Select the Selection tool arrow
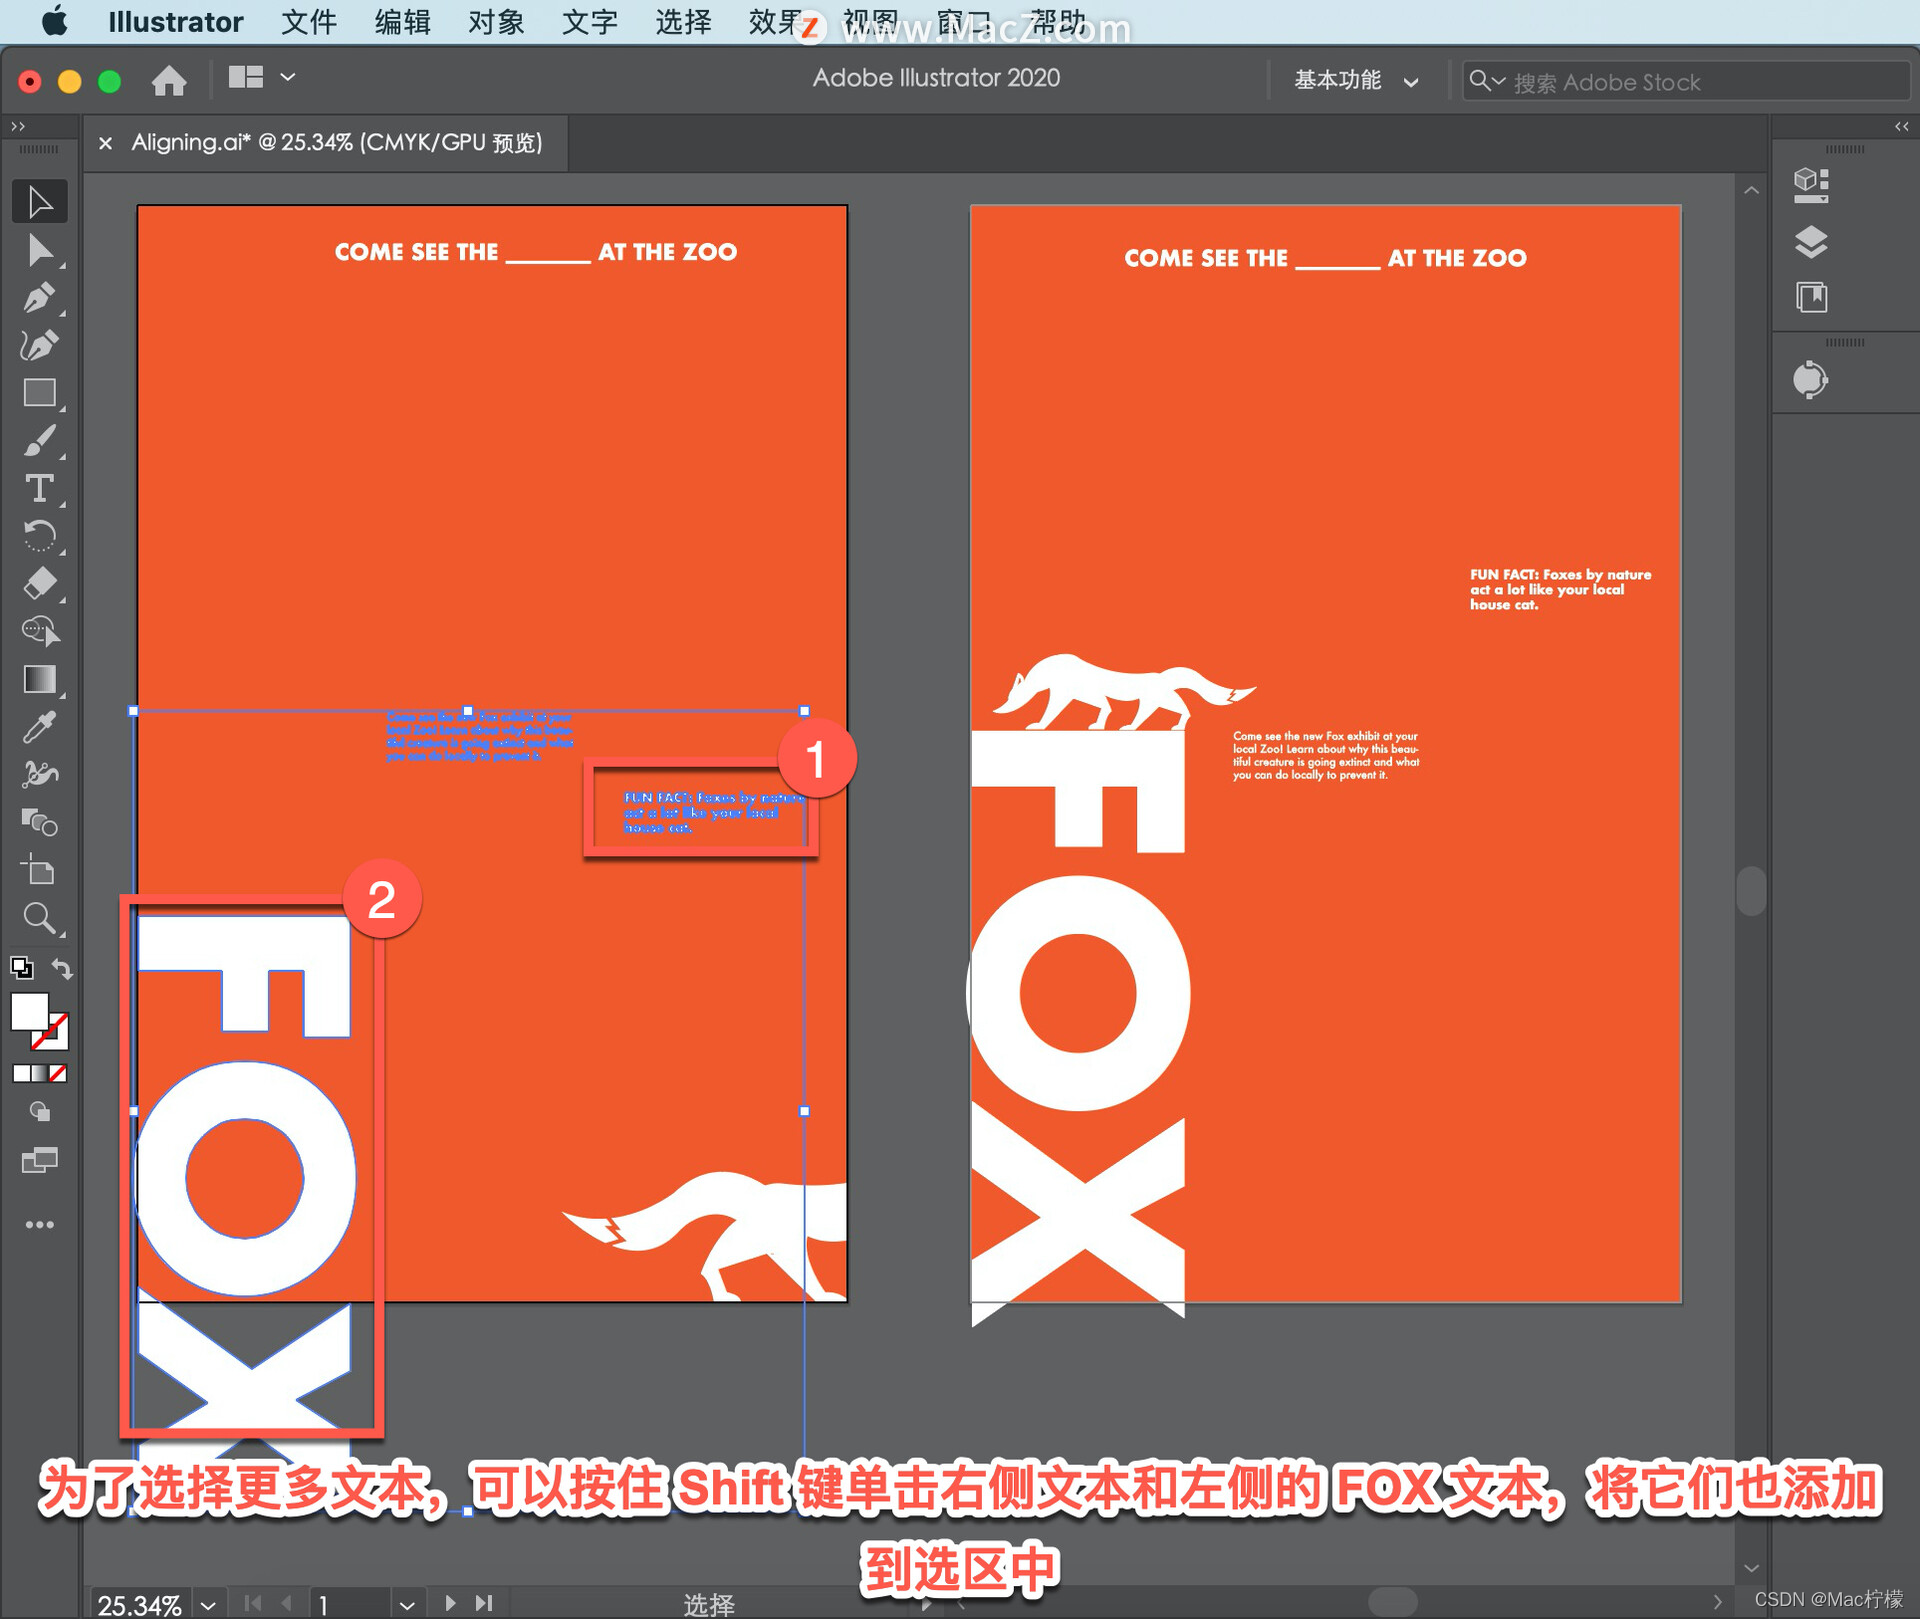This screenshot has height=1619, width=1920. (39, 202)
